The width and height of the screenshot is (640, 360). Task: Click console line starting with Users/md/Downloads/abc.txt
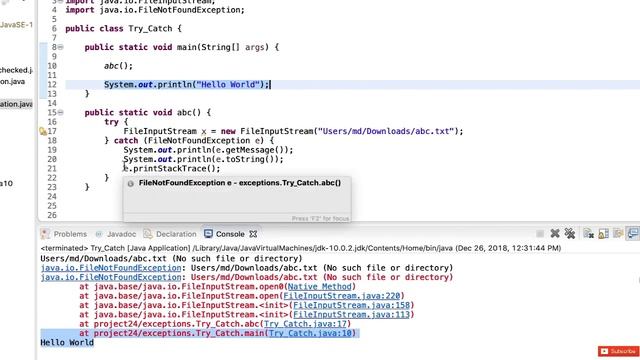click(171, 258)
